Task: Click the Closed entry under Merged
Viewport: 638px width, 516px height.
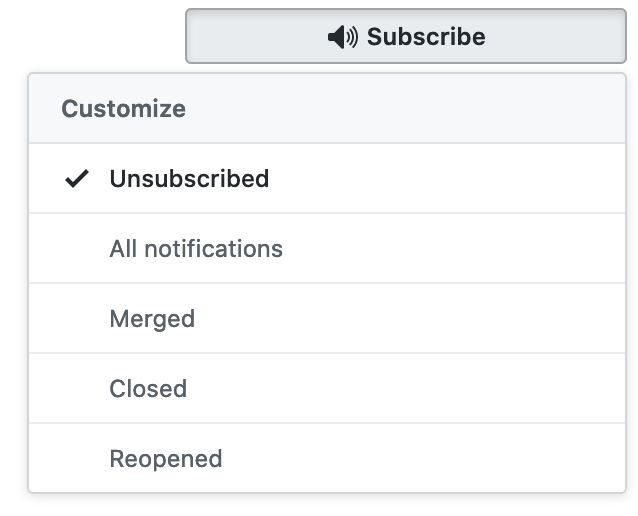Action: click(x=148, y=389)
